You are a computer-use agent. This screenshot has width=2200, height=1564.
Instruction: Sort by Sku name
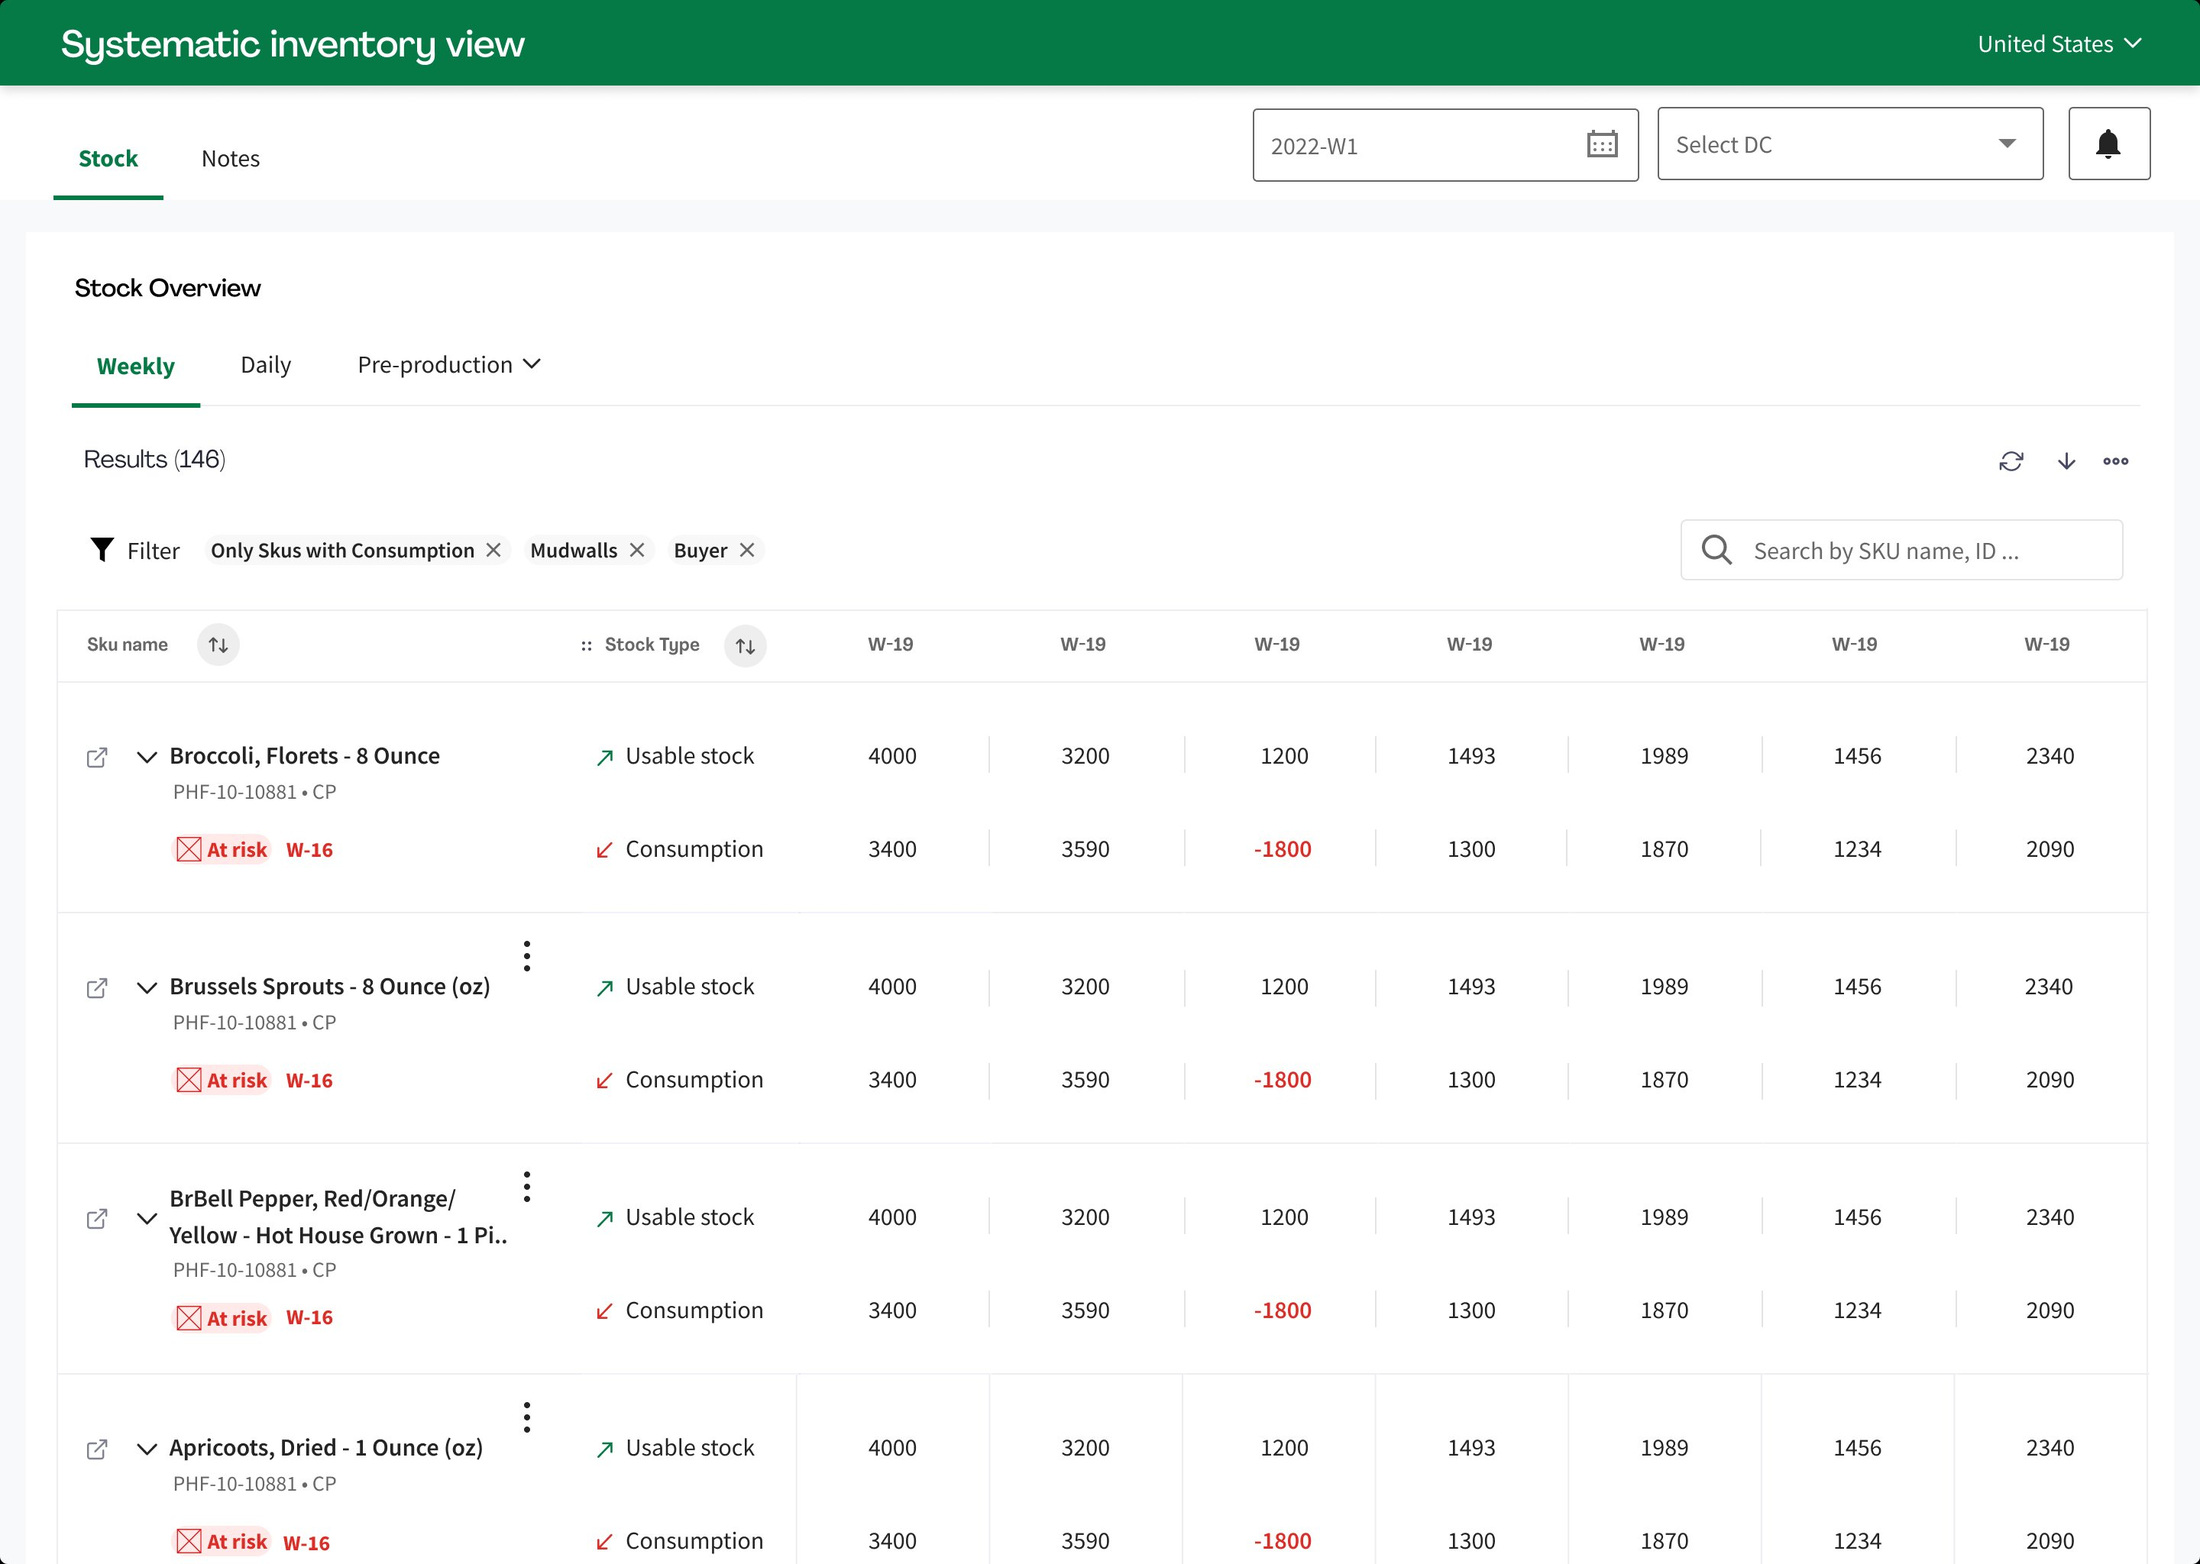coord(218,645)
